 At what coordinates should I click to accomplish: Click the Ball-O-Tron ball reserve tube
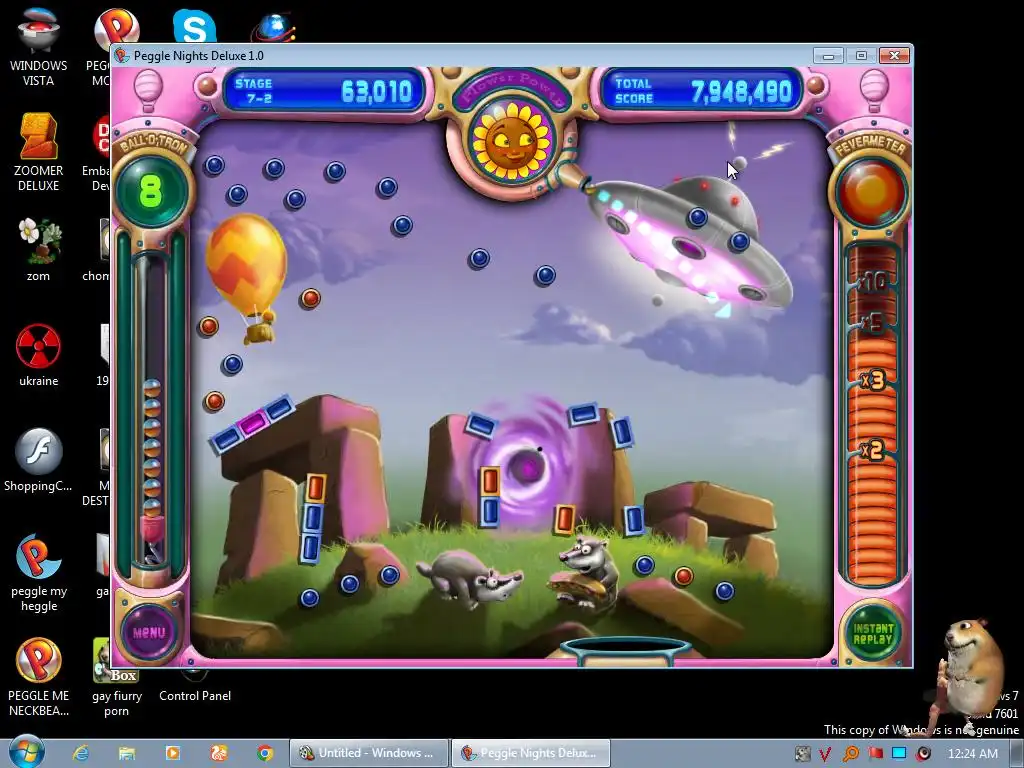[x=151, y=408]
